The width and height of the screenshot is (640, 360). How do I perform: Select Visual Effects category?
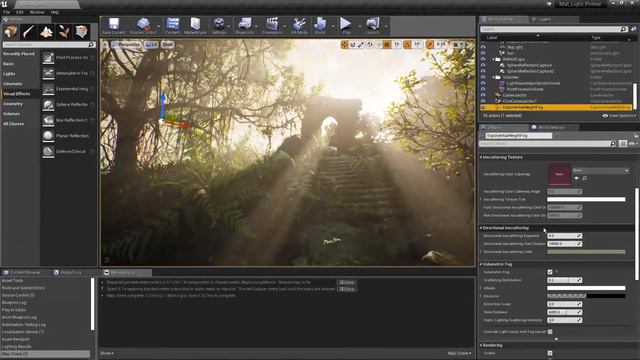pos(16,94)
